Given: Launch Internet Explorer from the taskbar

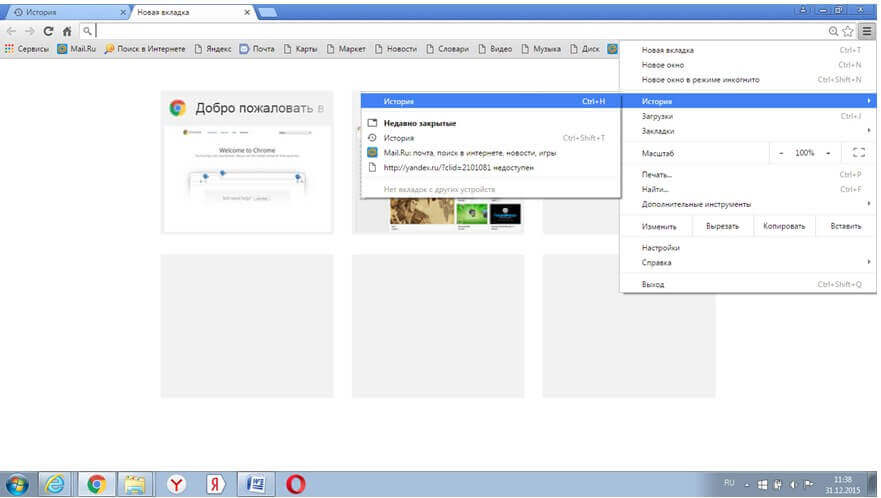Looking at the screenshot, I should pos(56,484).
